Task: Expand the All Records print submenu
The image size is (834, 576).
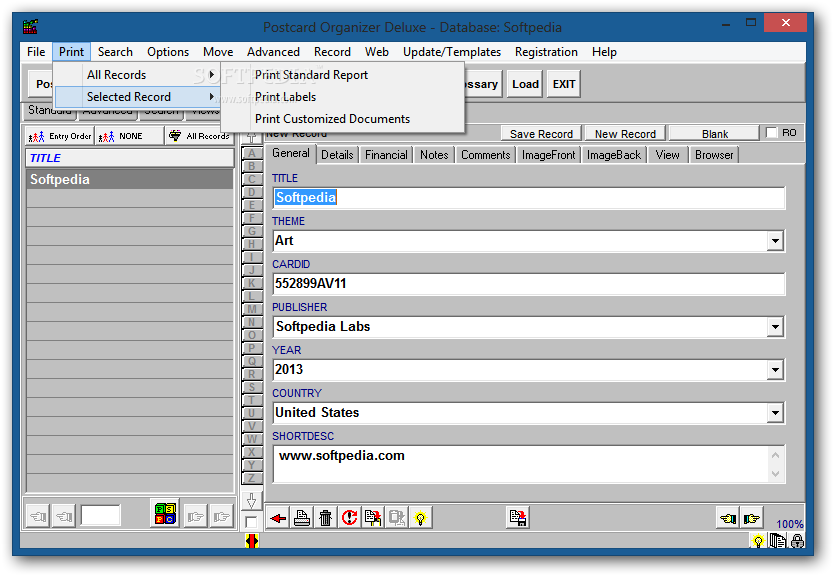Action: tap(137, 75)
